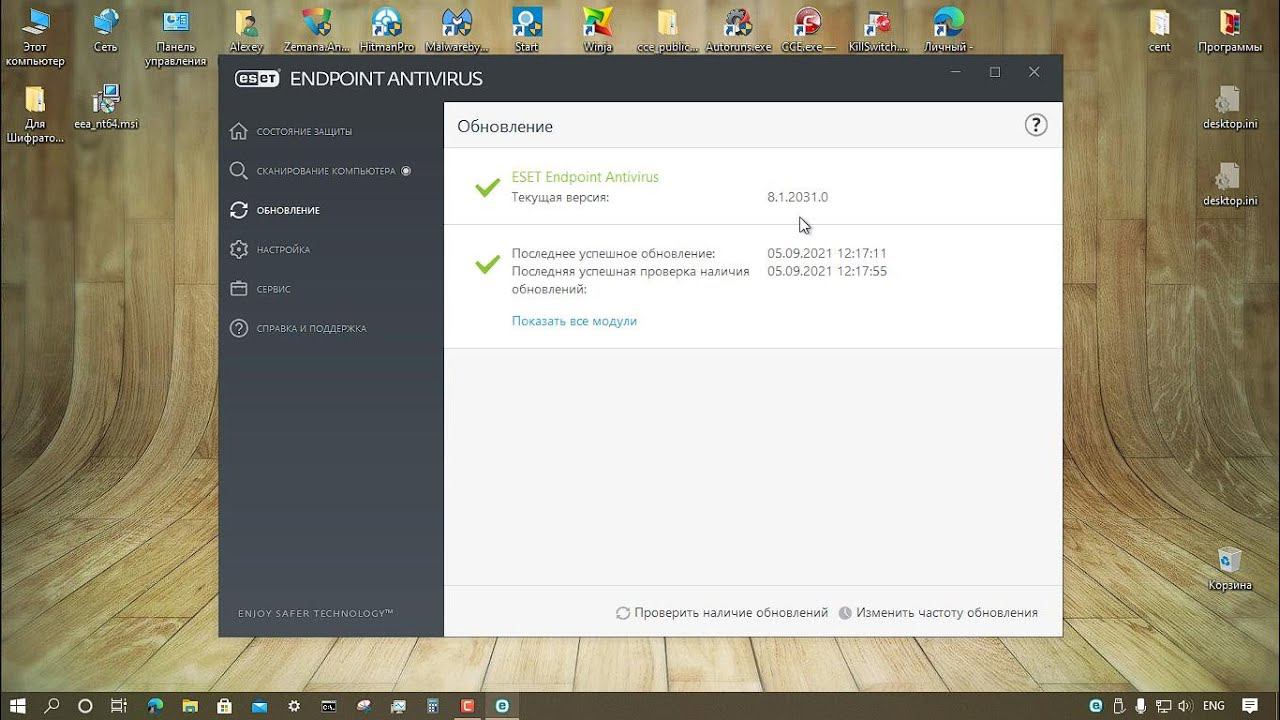Open the notification center icon
The width and height of the screenshot is (1280, 720).
point(1249,706)
